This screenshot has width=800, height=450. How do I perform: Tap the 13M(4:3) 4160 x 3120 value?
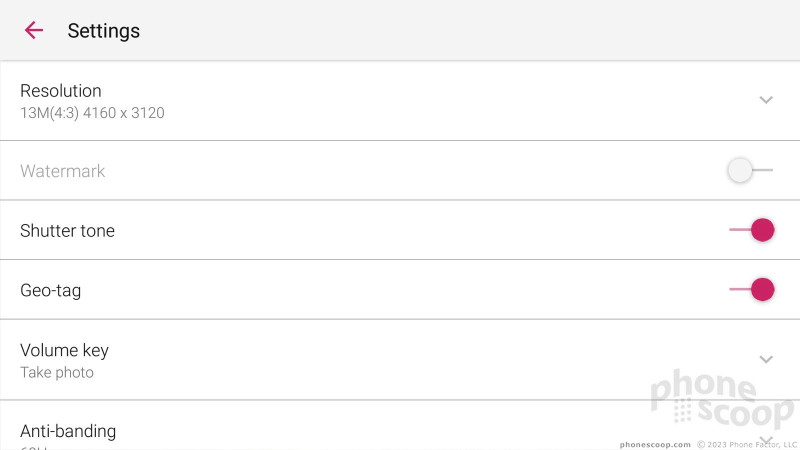pyautogui.click(x=92, y=113)
